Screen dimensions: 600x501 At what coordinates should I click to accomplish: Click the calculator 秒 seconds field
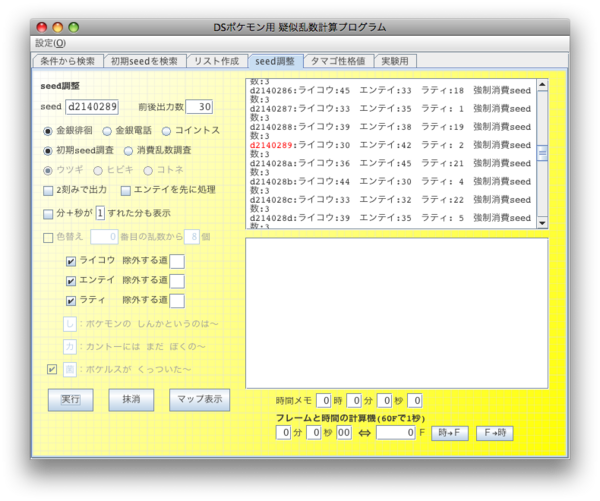tap(314, 433)
